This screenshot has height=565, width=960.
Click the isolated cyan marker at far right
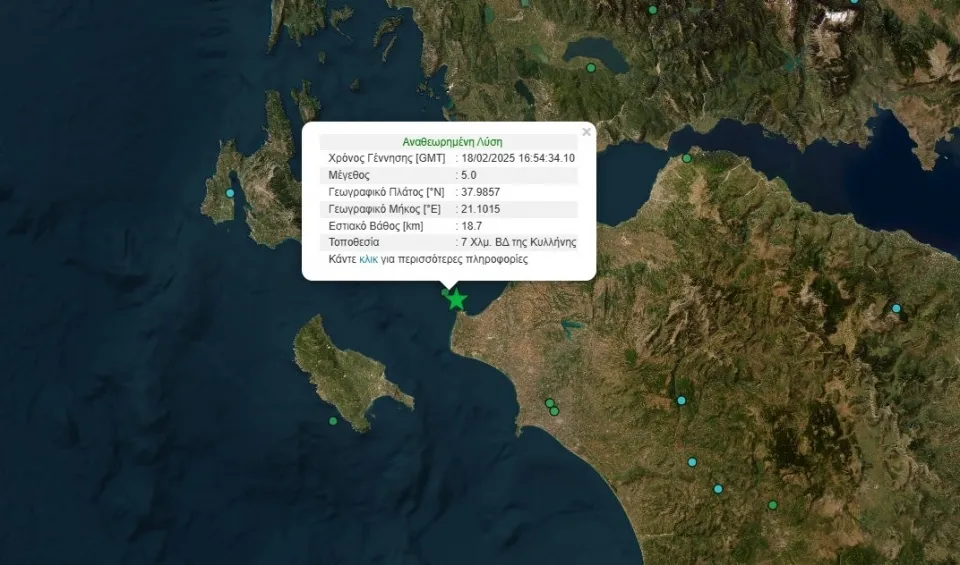[x=896, y=308]
